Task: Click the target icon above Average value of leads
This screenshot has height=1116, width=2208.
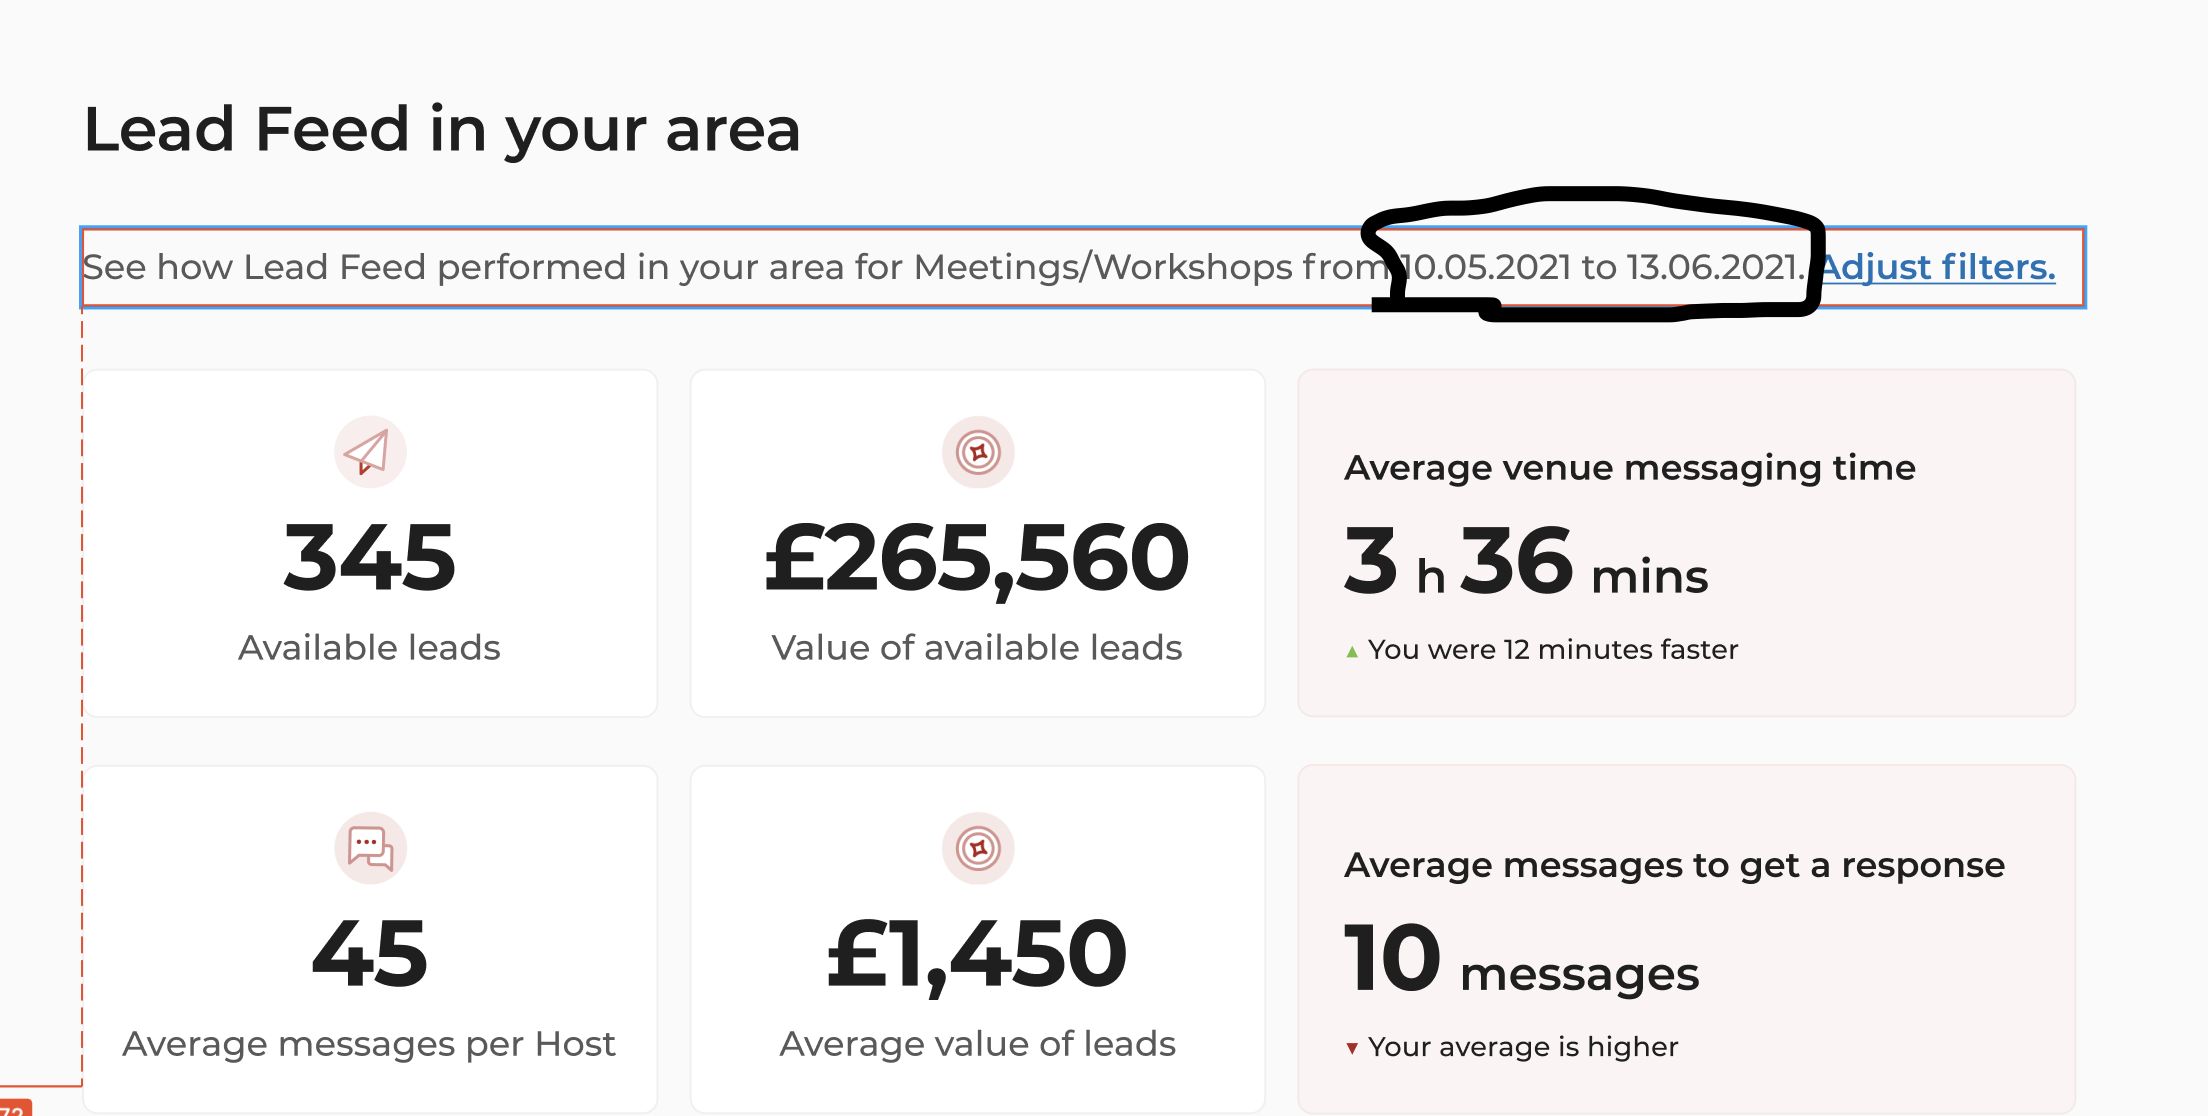Action: point(978,848)
